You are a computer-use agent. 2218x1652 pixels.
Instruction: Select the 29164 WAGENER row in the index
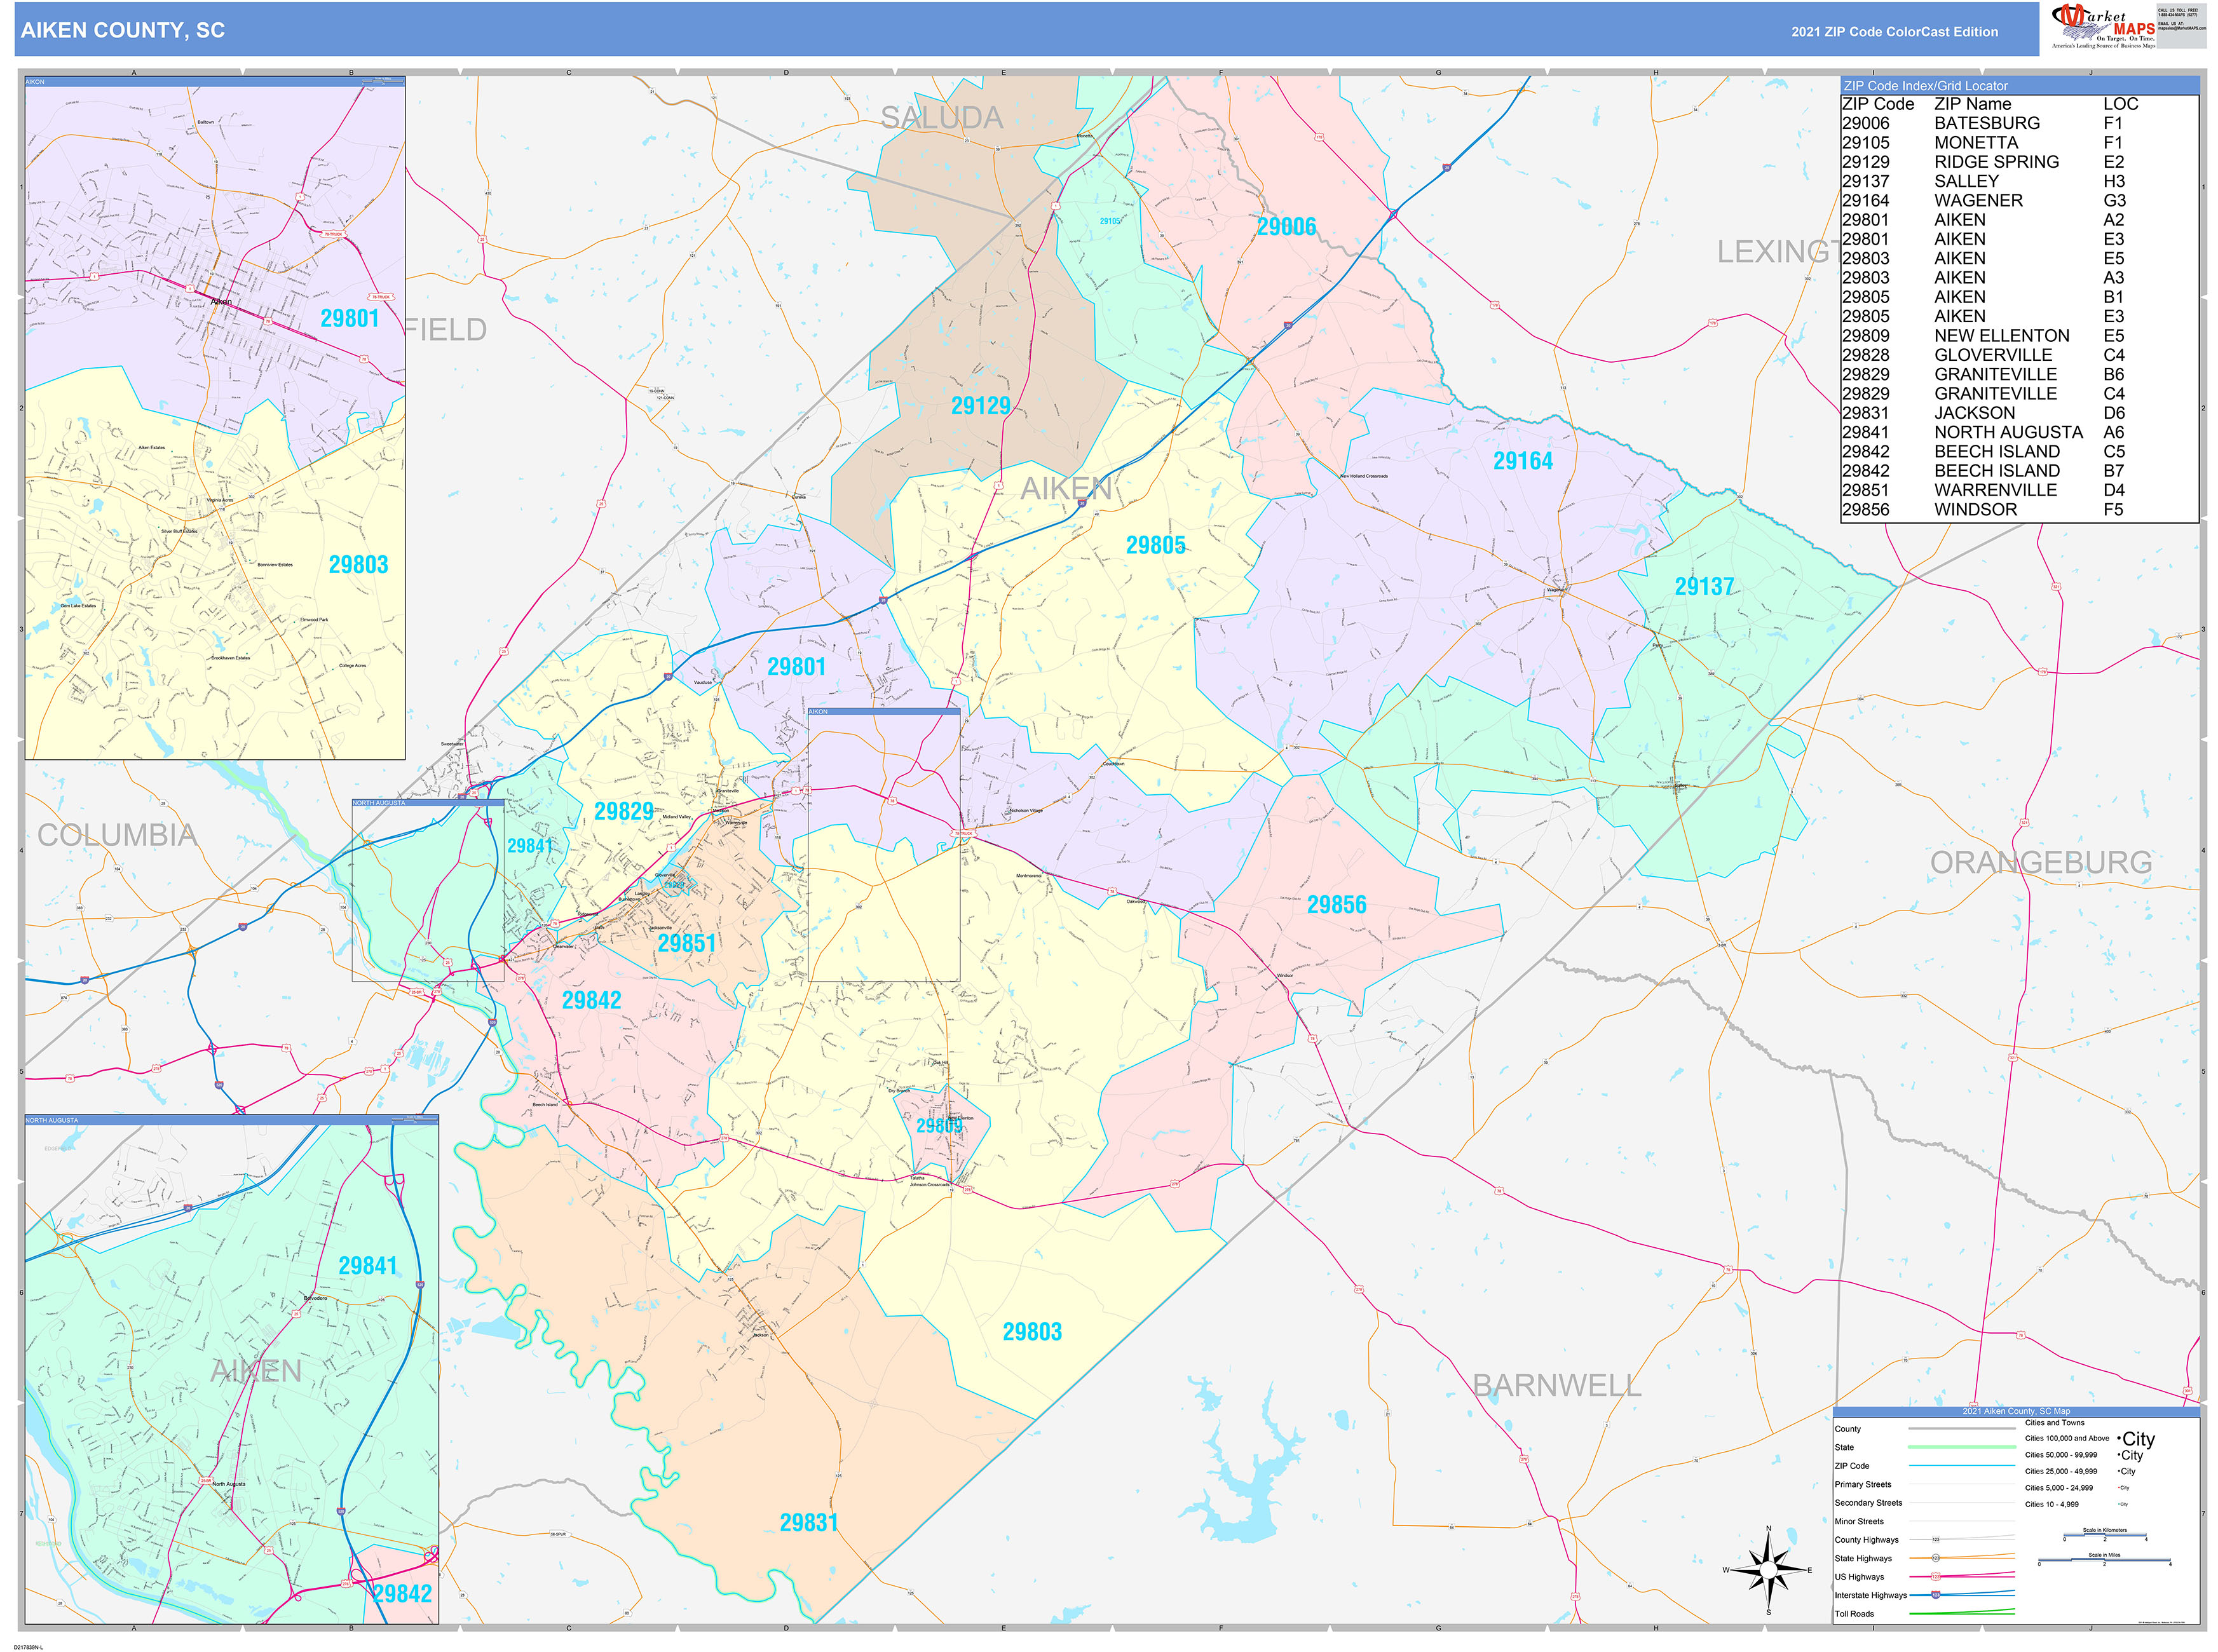[1980, 201]
